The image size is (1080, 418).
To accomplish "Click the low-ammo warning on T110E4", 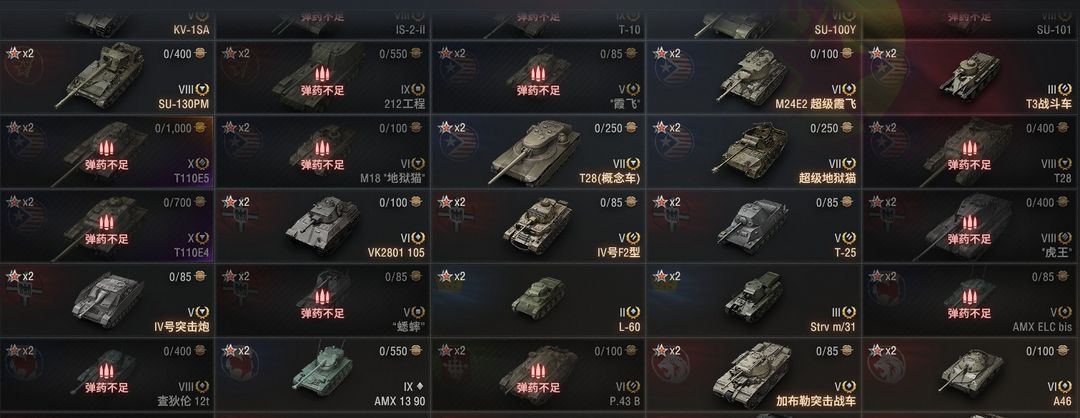I will click(x=106, y=231).
